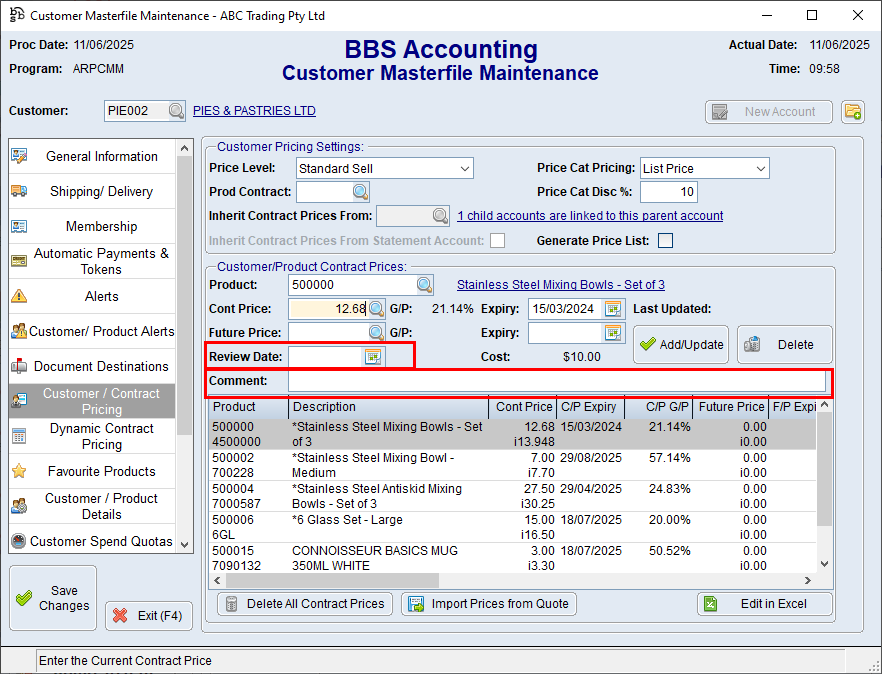The height and width of the screenshot is (674, 882).
Task: Open the Shipping/ Delivery section
Action: tap(101, 192)
